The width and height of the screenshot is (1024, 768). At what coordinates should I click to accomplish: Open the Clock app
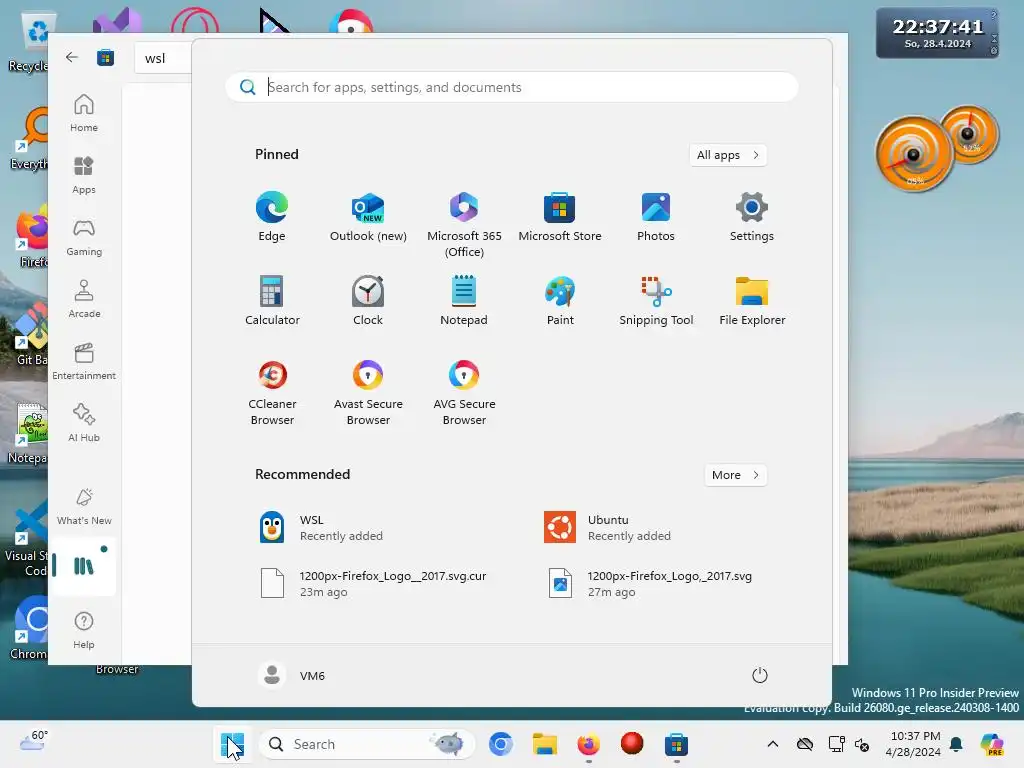tap(368, 300)
